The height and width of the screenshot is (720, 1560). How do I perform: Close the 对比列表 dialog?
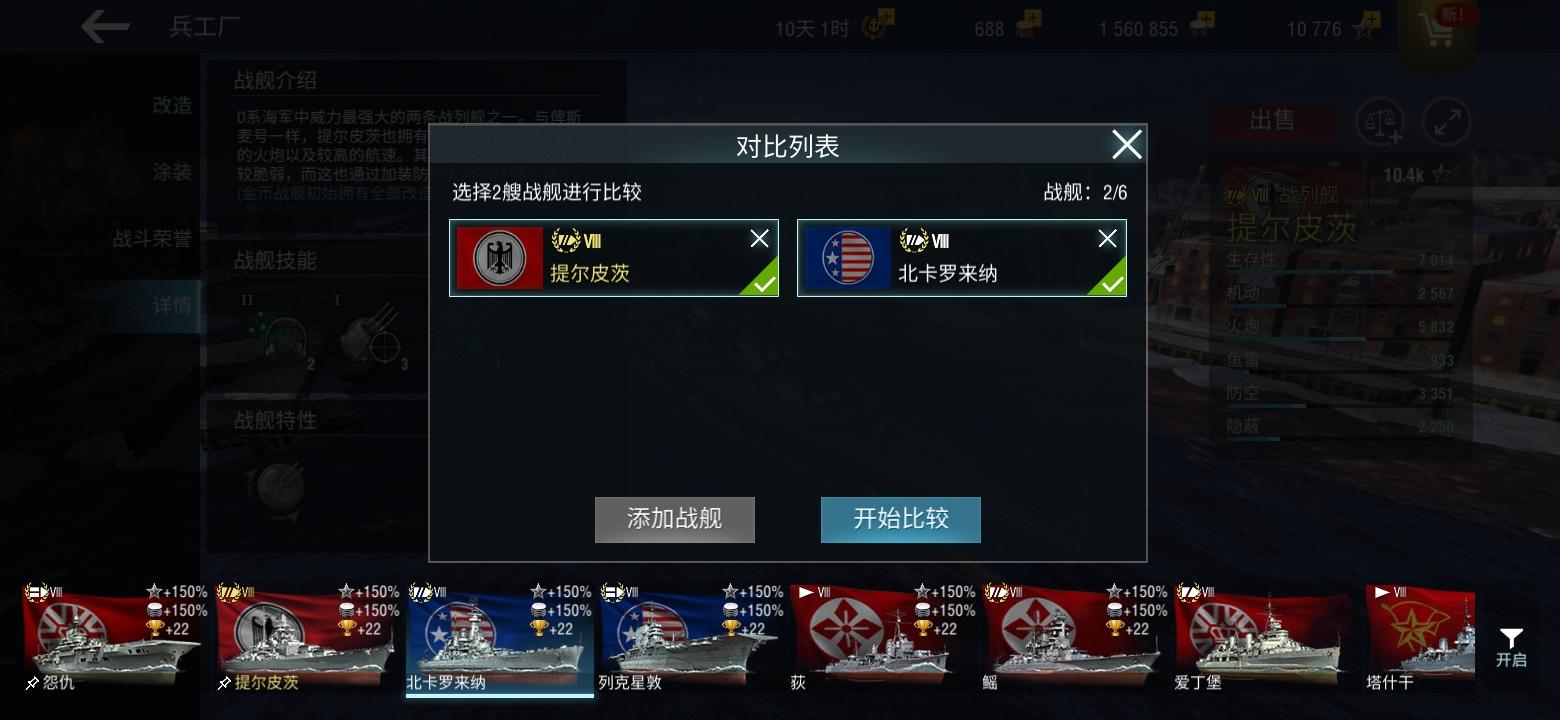click(x=1126, y=145)
